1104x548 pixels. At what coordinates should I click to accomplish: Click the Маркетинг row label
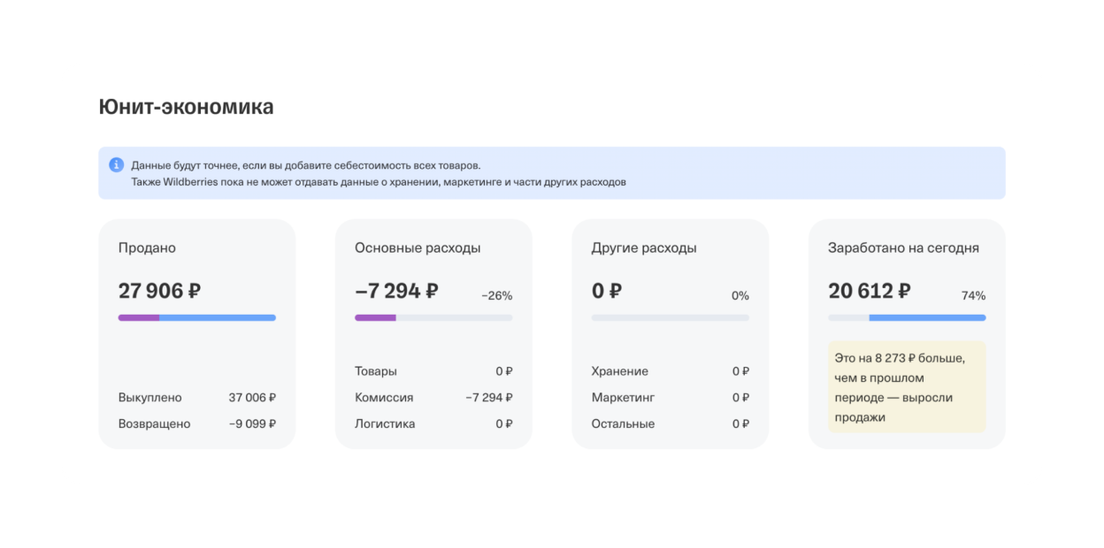(x=623, y=397)
